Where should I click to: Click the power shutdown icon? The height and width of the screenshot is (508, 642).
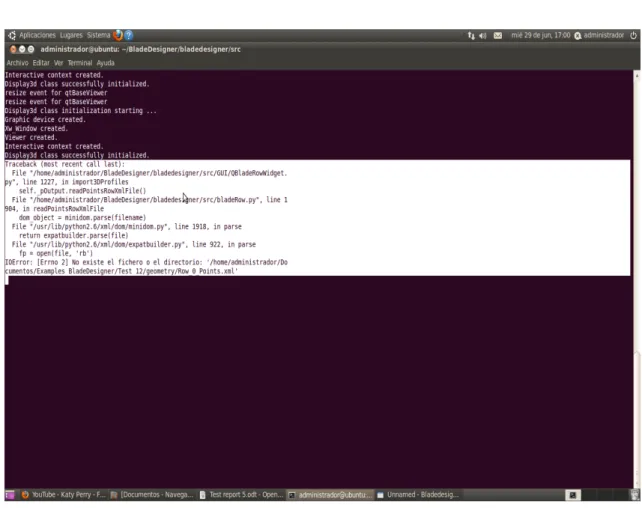[633, 35]
